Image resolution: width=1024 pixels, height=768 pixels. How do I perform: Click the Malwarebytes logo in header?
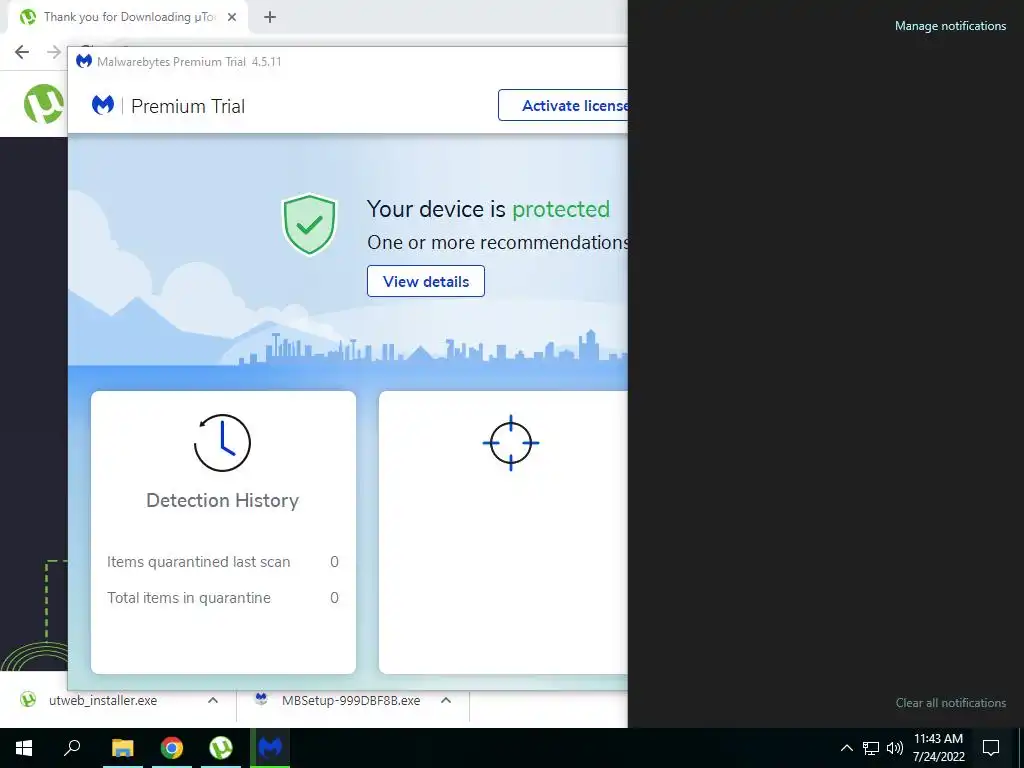point(103,105)
